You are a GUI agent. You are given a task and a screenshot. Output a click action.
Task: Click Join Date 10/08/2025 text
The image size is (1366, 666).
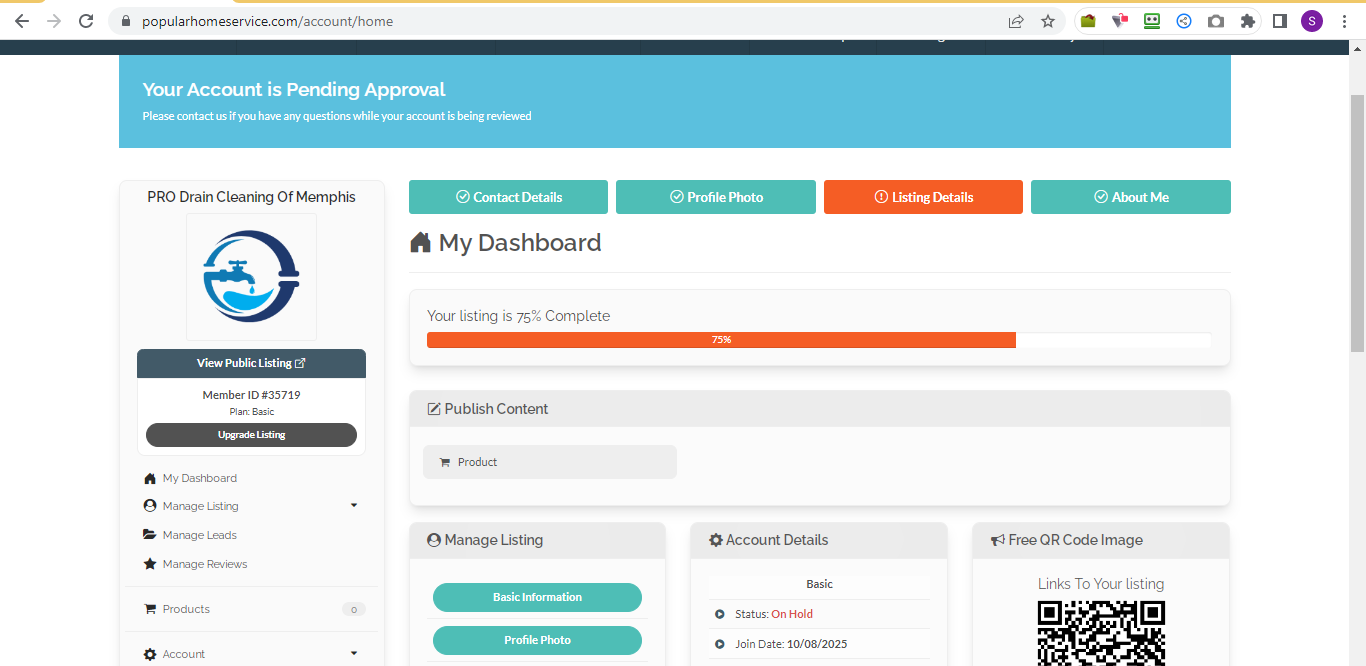[x=790, y=644]
